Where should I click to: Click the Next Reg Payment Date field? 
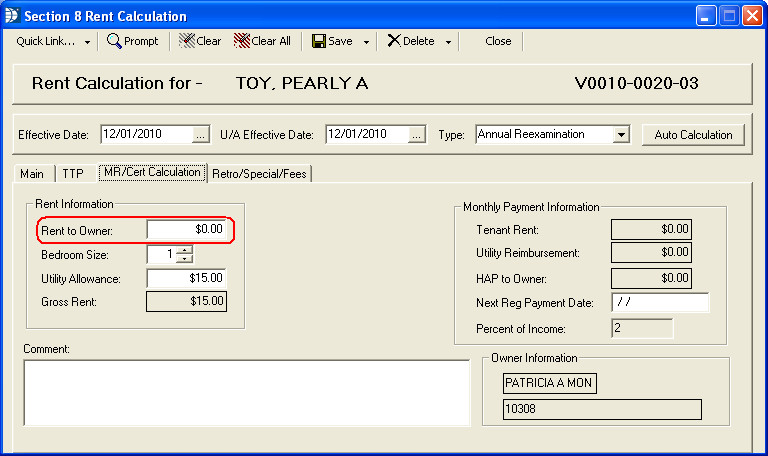tap(660, 302)
